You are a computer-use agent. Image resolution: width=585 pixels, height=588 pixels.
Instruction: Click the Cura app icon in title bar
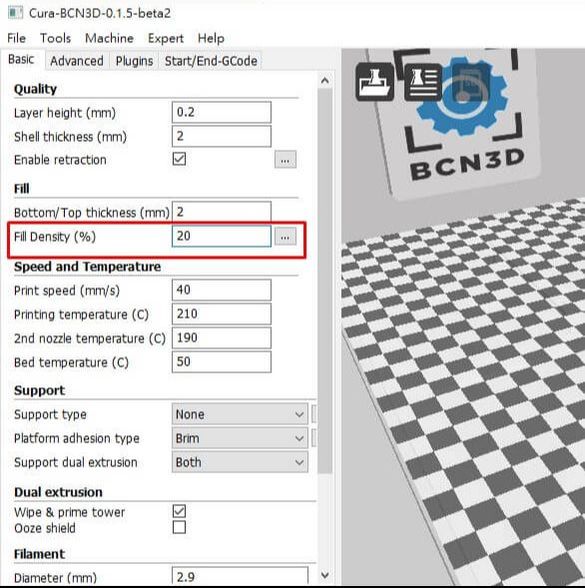(15, 12)
